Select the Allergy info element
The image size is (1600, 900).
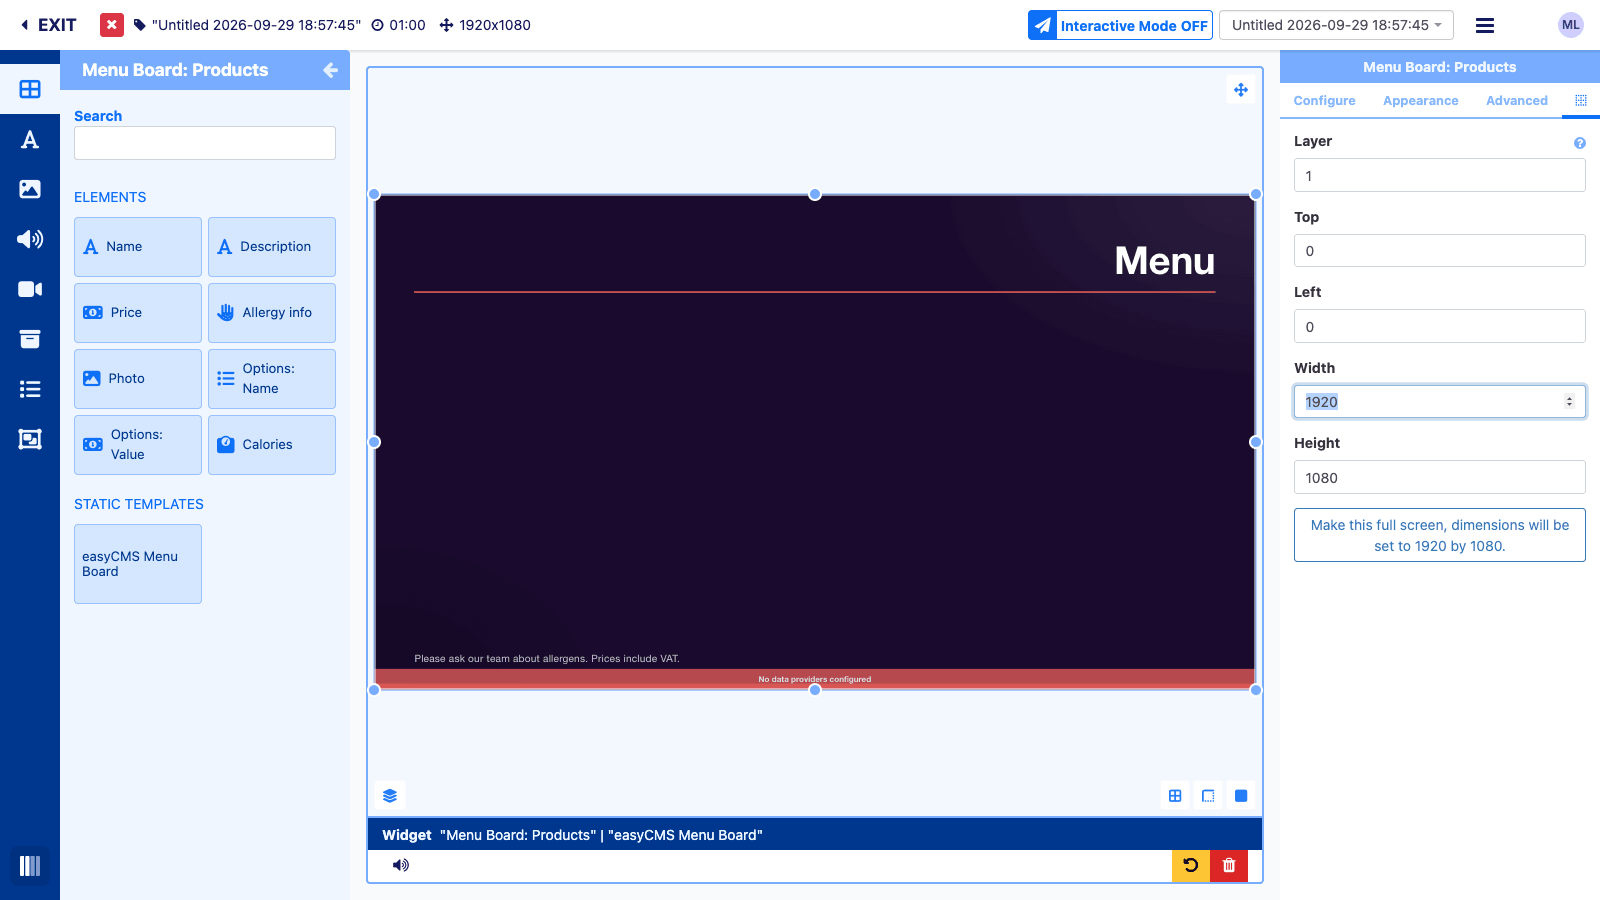click(272, 313)
